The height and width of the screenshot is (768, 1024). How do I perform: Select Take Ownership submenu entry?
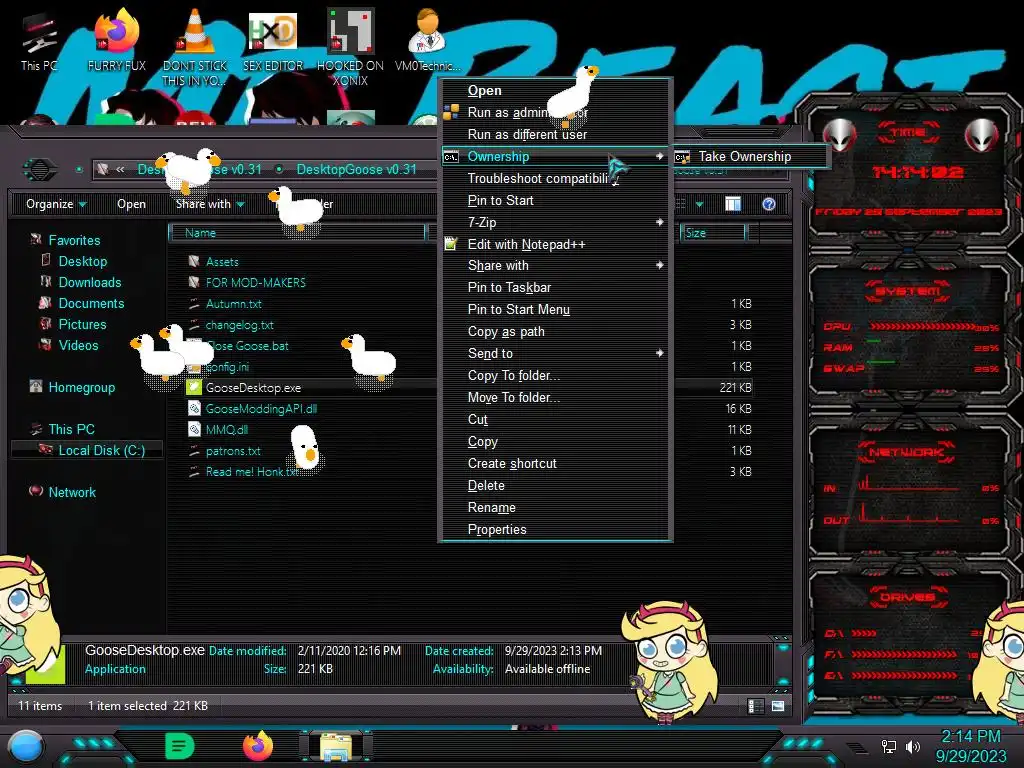click(750, 156)
